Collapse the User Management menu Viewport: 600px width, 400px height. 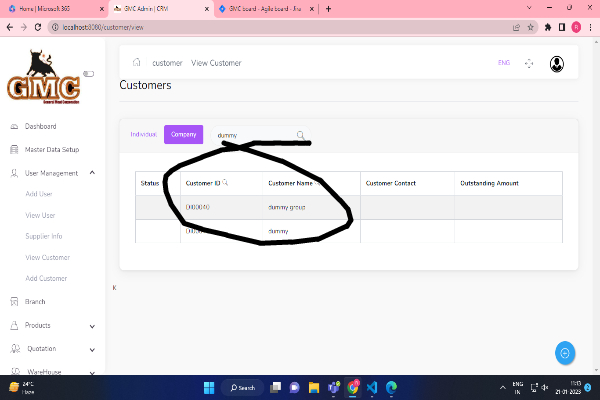point(92,173)
